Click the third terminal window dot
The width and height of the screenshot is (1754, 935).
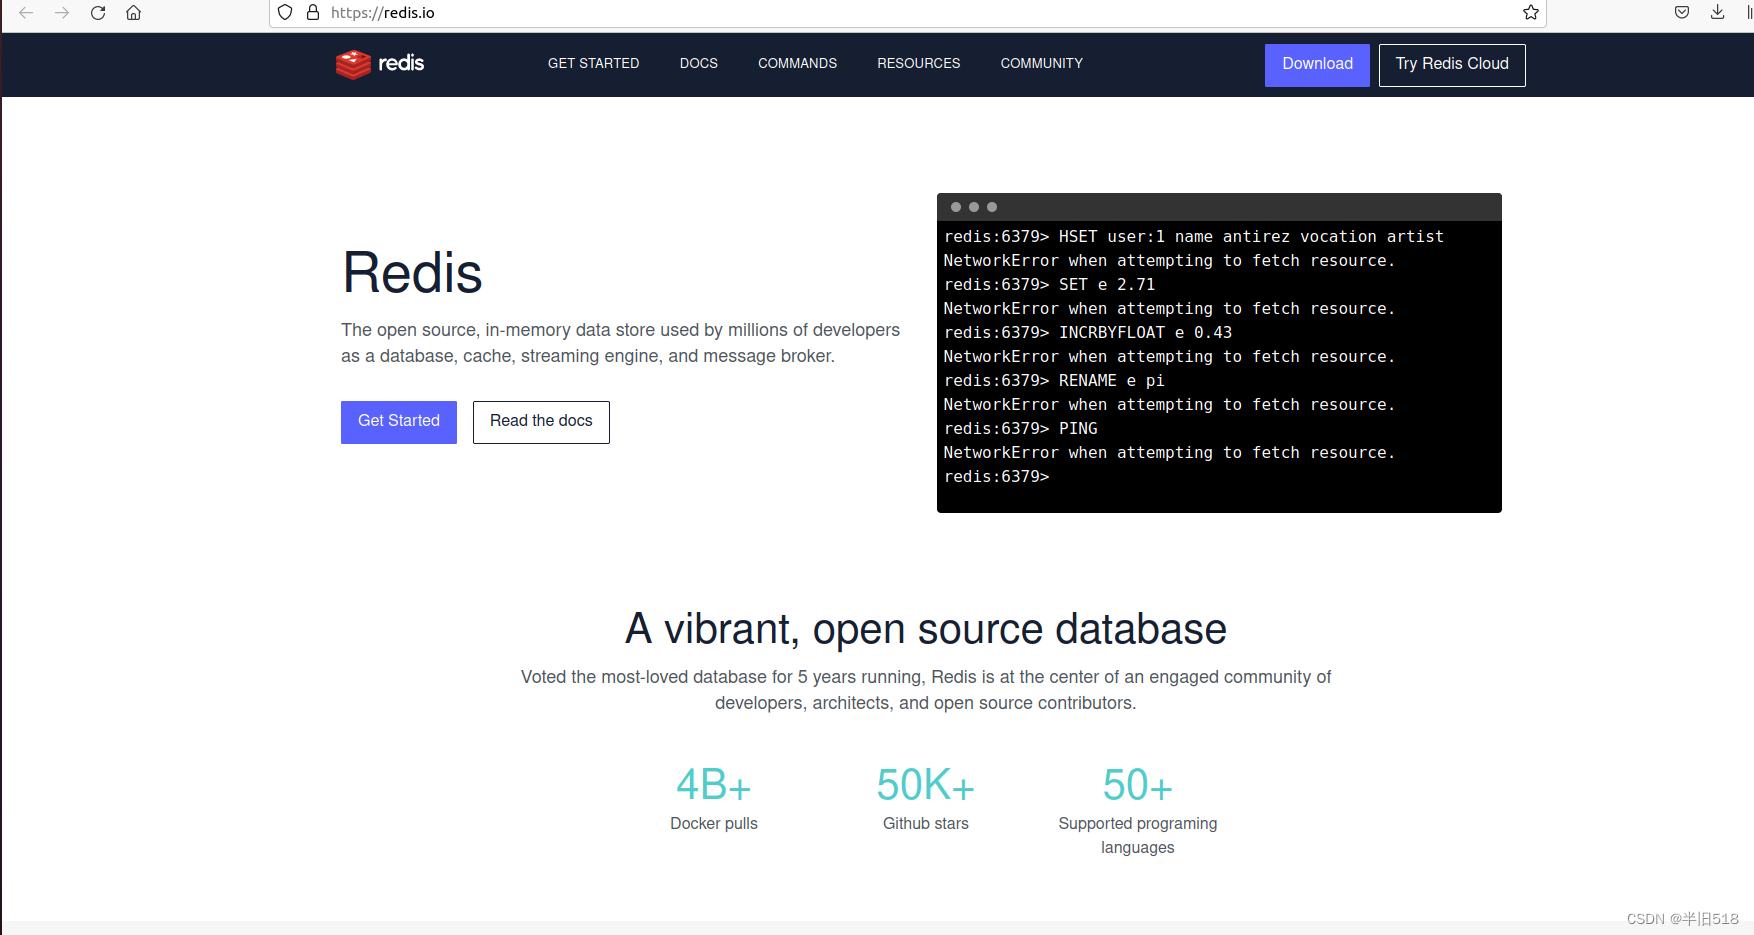coord(992,207)
